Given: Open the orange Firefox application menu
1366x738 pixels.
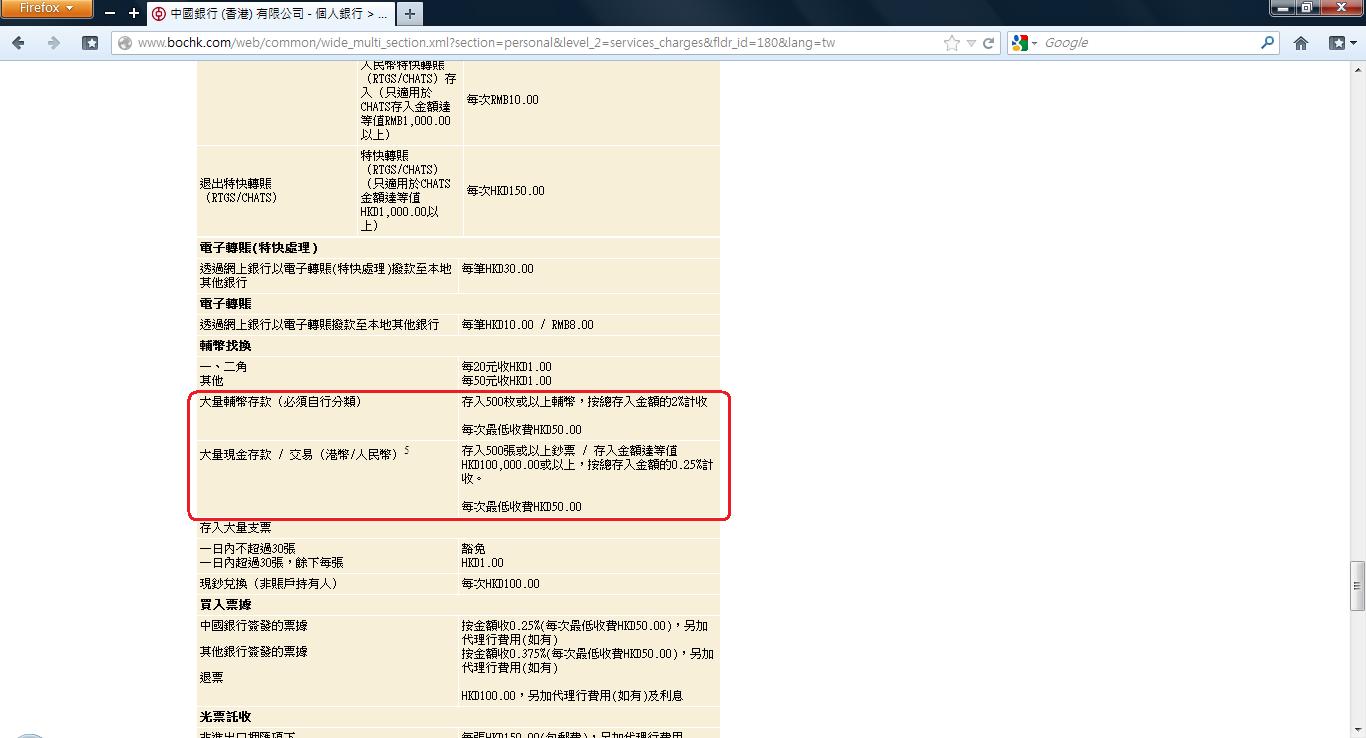Looking at the screenshot, I should pos(46,9).
